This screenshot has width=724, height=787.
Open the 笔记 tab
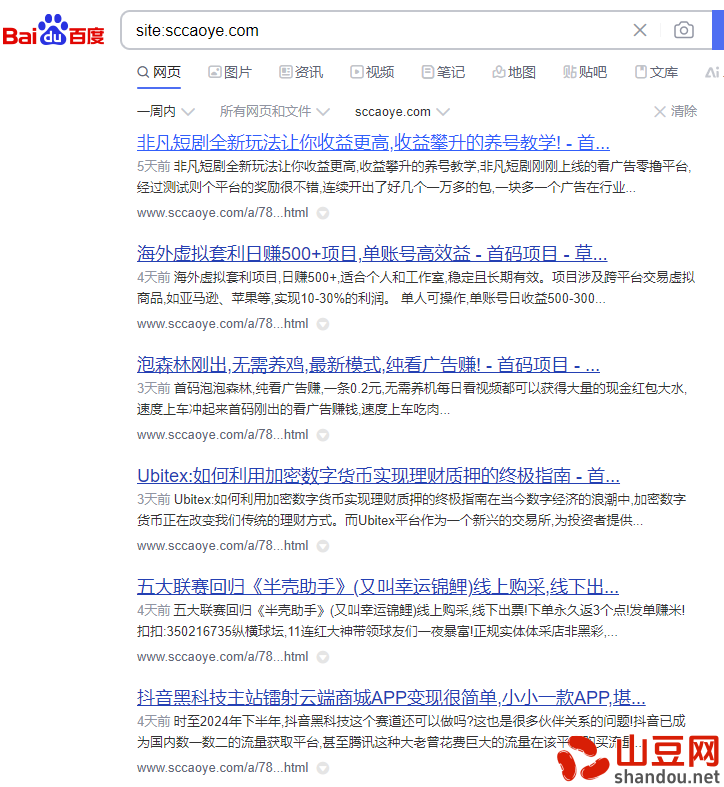(x=442, y=72)
